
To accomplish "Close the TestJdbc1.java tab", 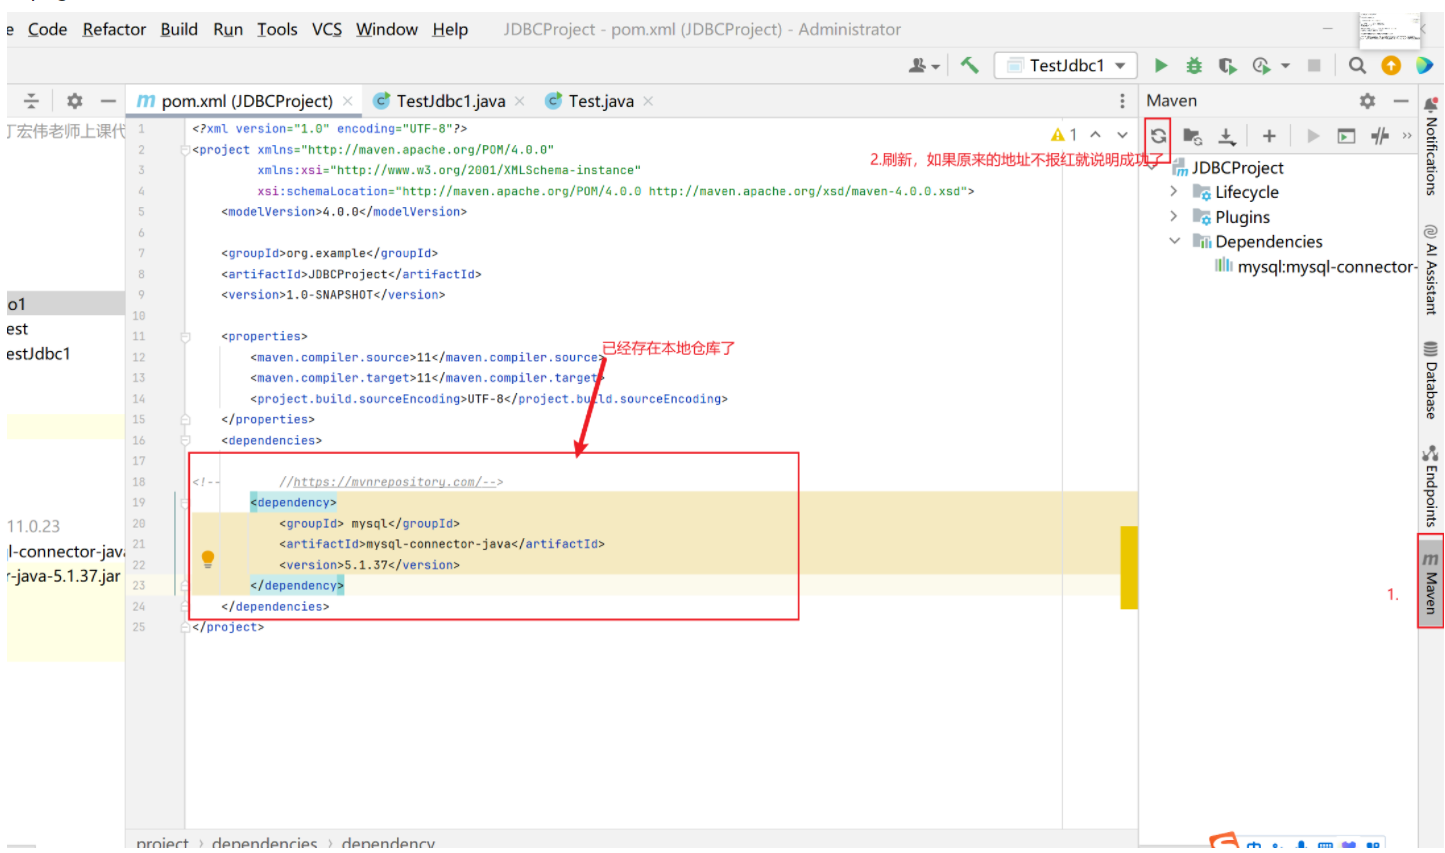I will 519,101.
